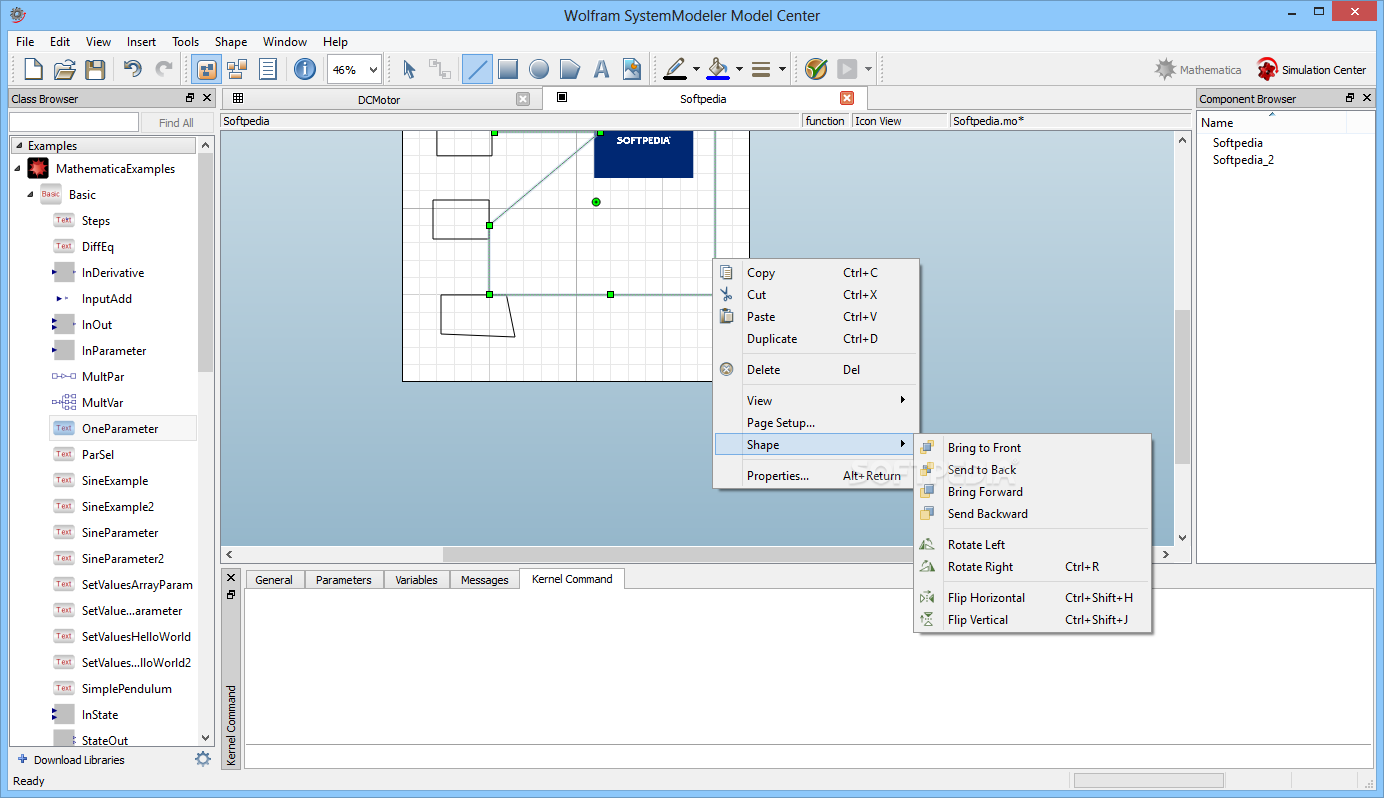The width and height of the screenshot is (1384, 798).
Task: Select the Text tool letter A
Action: click(x=601, y=69)
